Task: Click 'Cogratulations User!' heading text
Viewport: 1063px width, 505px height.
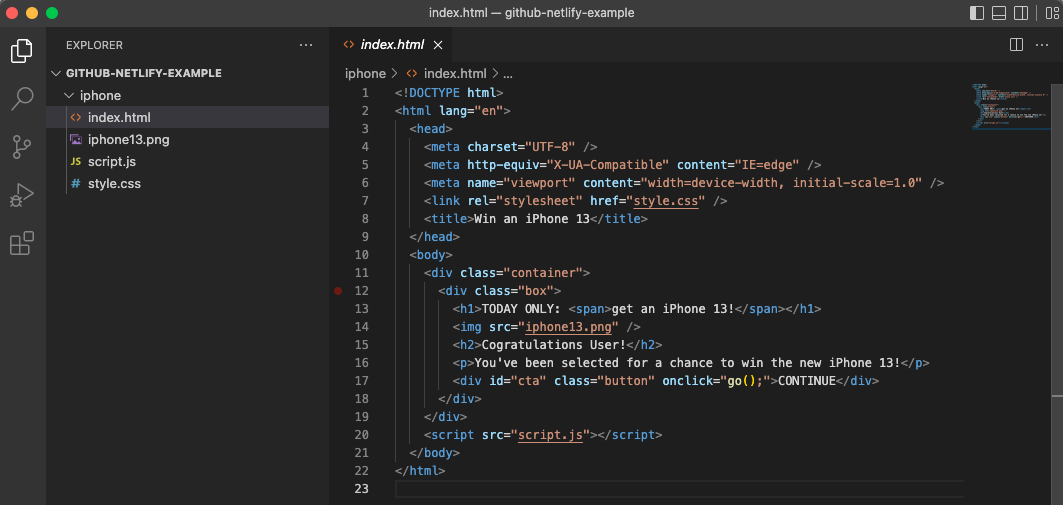Action: (x=554, y=344)
